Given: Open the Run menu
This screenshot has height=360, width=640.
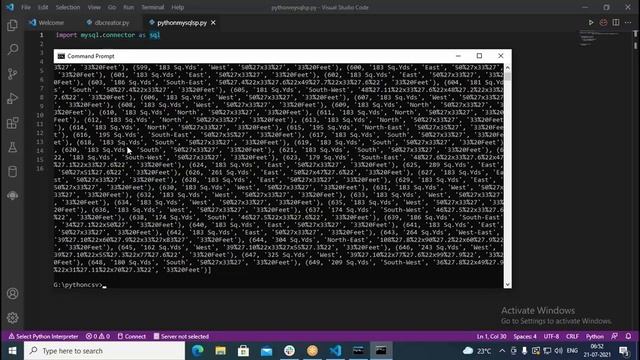Looking at the screenshot, I should pyautogui.click(x=129, y=7).
